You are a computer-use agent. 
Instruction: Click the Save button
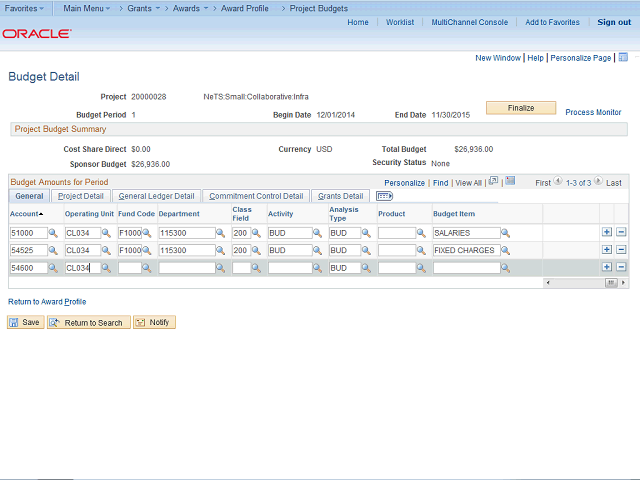point(25,322)
